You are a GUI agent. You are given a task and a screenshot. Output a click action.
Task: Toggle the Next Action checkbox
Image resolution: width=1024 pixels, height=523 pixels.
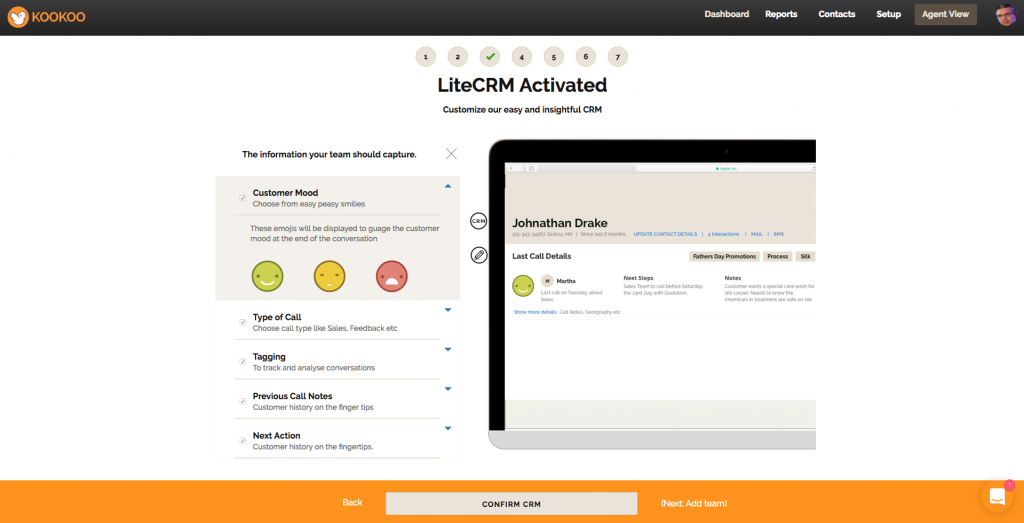coord(242,441)
